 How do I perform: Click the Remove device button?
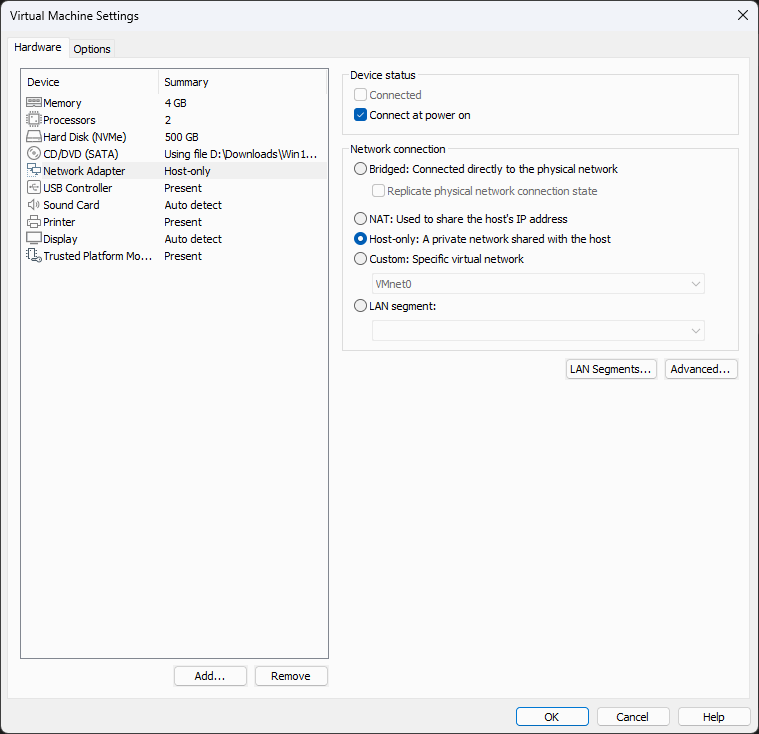[x=291, y=676]
